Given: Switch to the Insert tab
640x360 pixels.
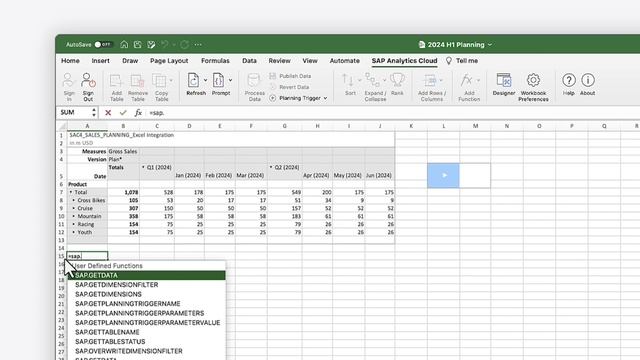Looking at the screenshot, I should pos(100,60).
